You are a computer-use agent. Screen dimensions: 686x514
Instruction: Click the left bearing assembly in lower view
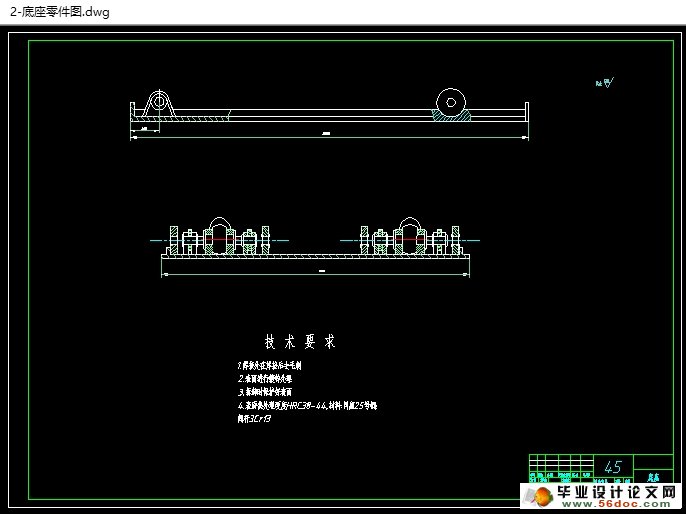(220, 237)
